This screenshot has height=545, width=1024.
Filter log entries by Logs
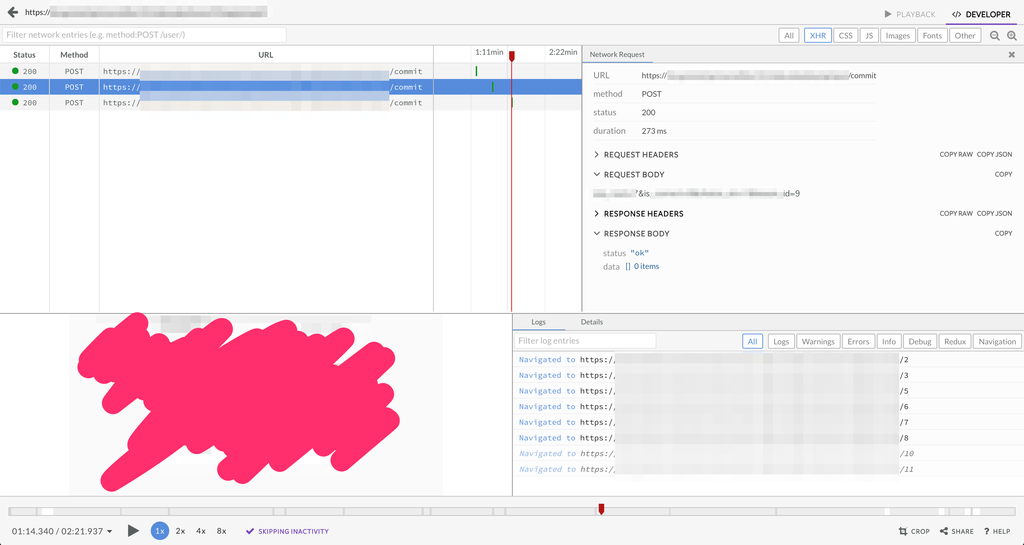[781, 341]
